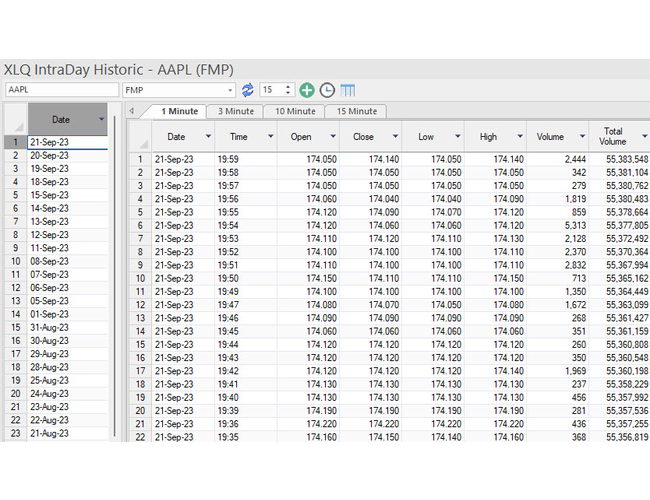This screenshot has height=500, width=650.
Task: Click volume cell 1,969
Action: [558, 371]
